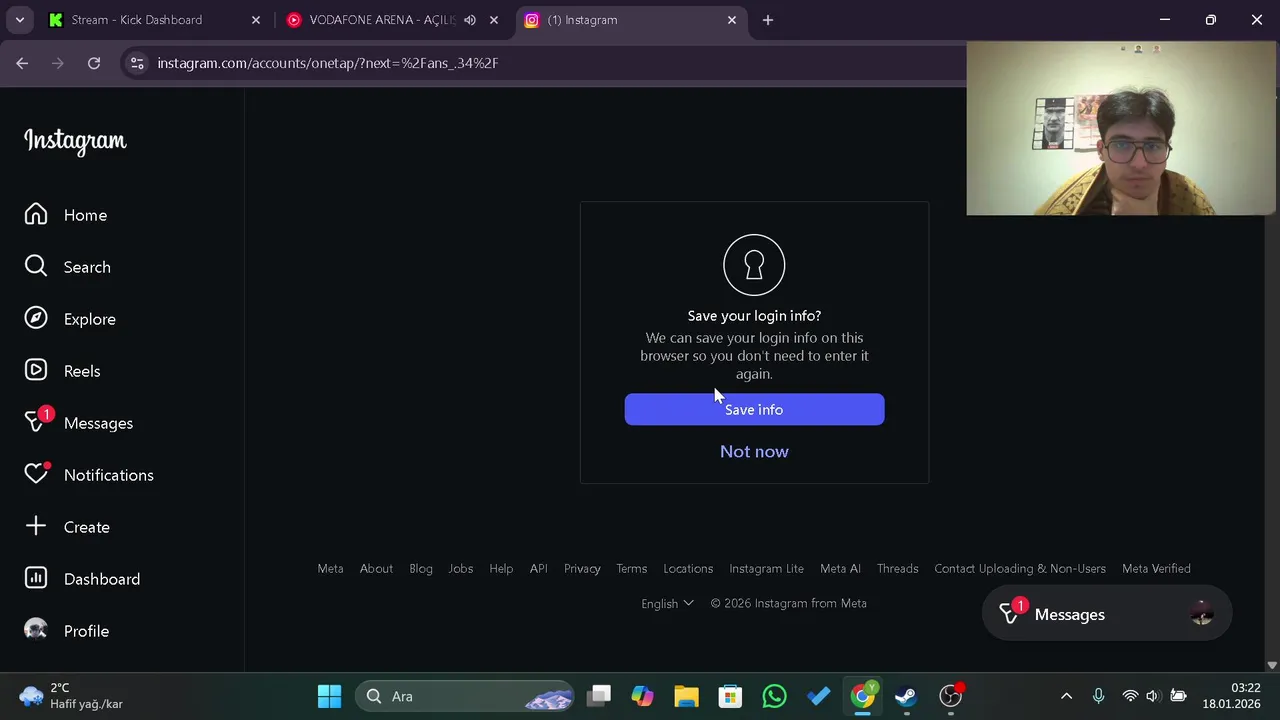Image resolution: width=1280 pixels, height=720 pixels.
Task: Click the browser address bar URL
Action: [327, 63]
